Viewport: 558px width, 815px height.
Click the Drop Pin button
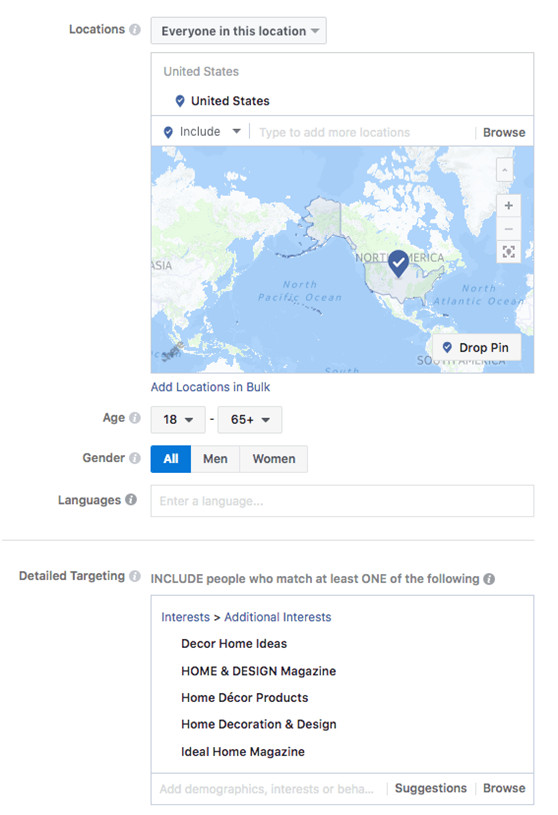coord(476,347)
